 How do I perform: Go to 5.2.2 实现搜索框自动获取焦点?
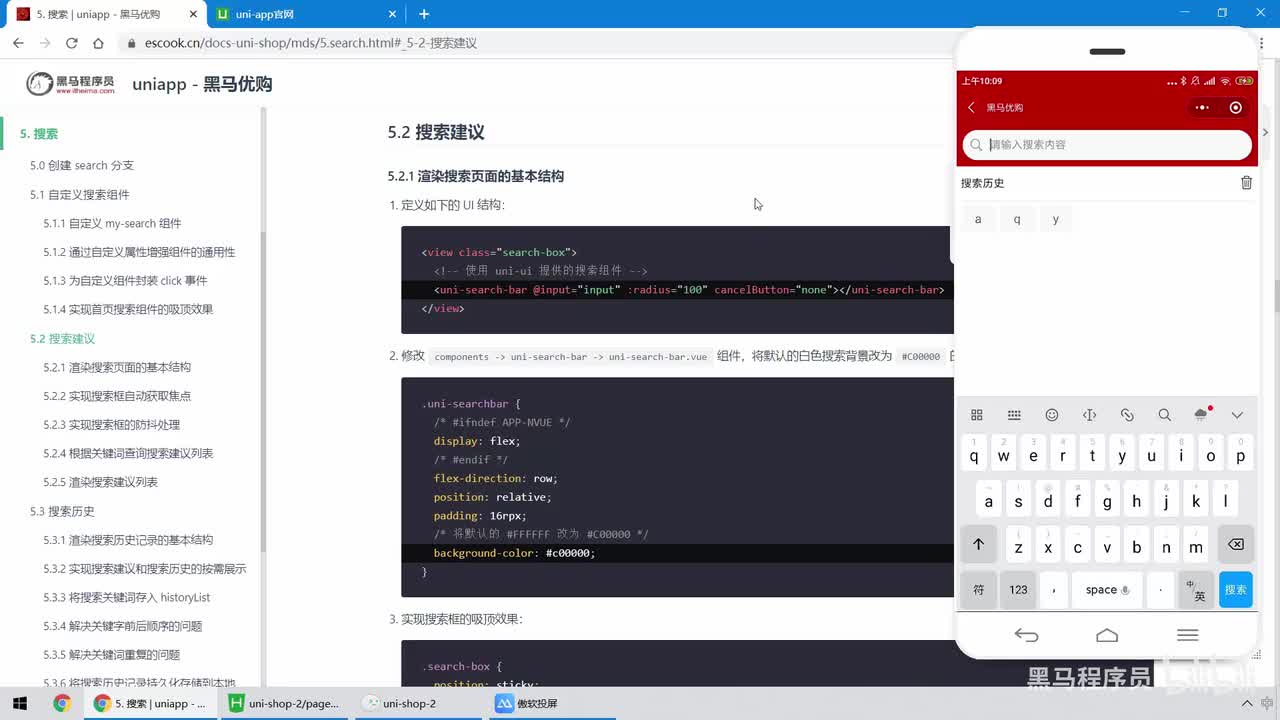(x=117, y=396)
